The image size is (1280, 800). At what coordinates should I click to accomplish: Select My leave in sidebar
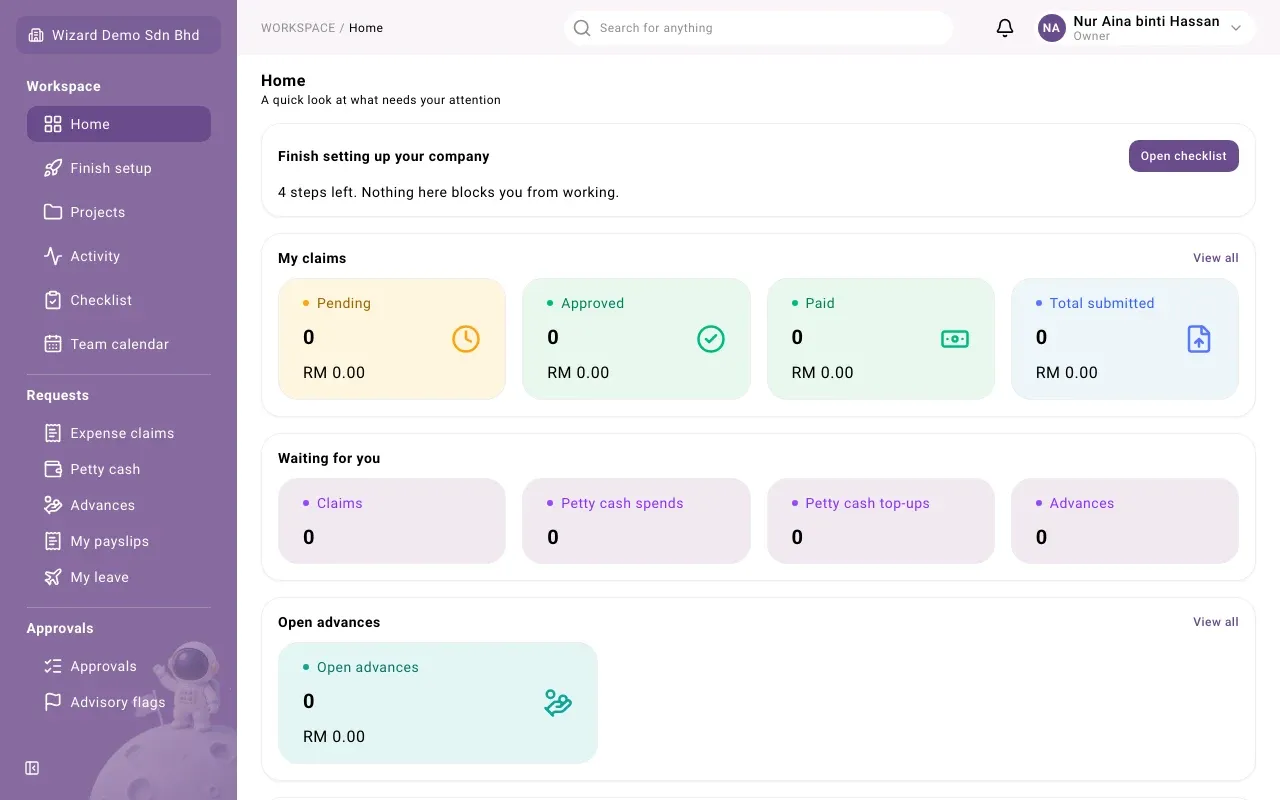(118, 577)
